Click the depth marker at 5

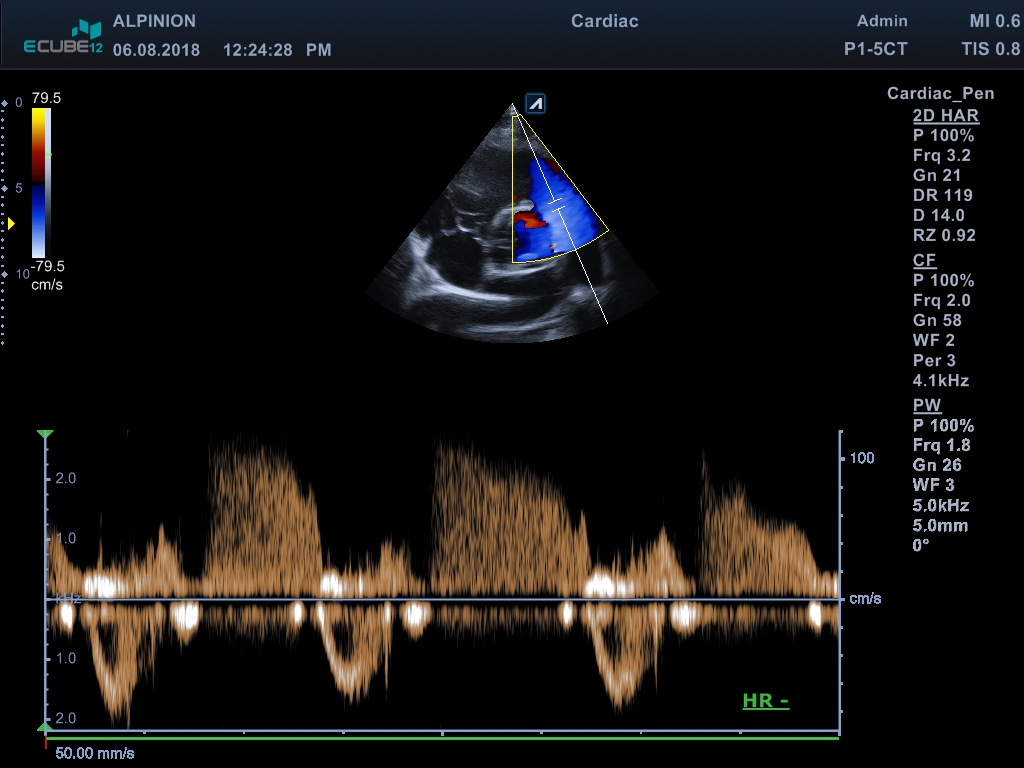click(5, 188)
